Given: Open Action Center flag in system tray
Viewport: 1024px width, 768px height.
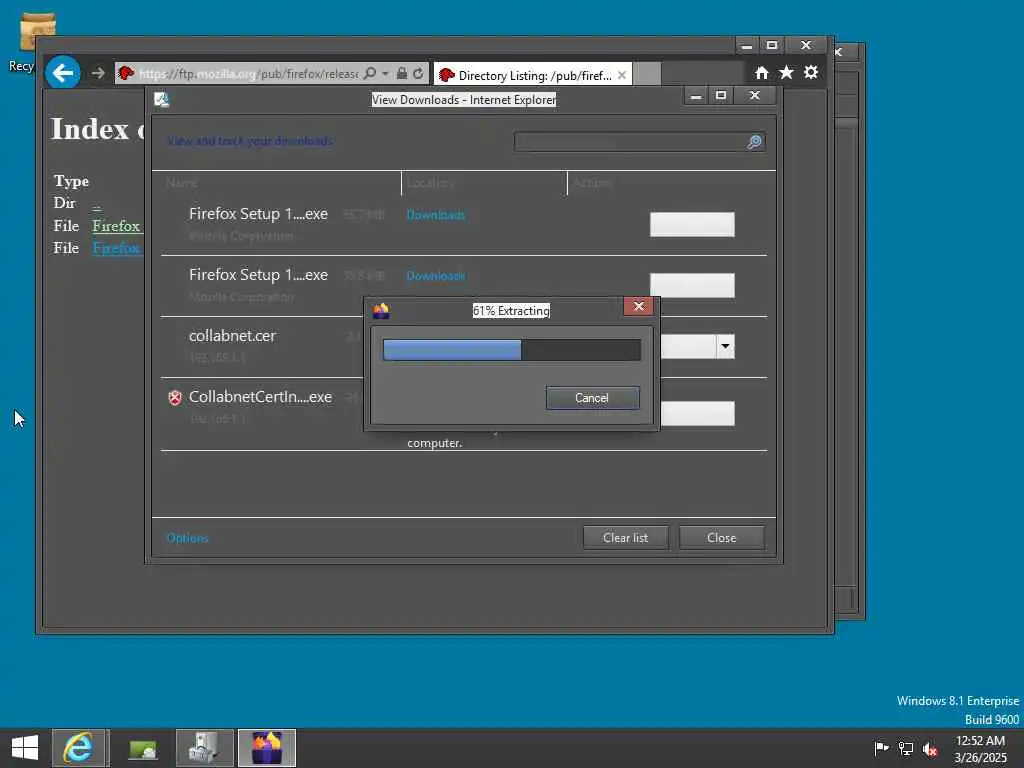Looking at the screenshot, I should pyautogui.click(x=881, y=748).
